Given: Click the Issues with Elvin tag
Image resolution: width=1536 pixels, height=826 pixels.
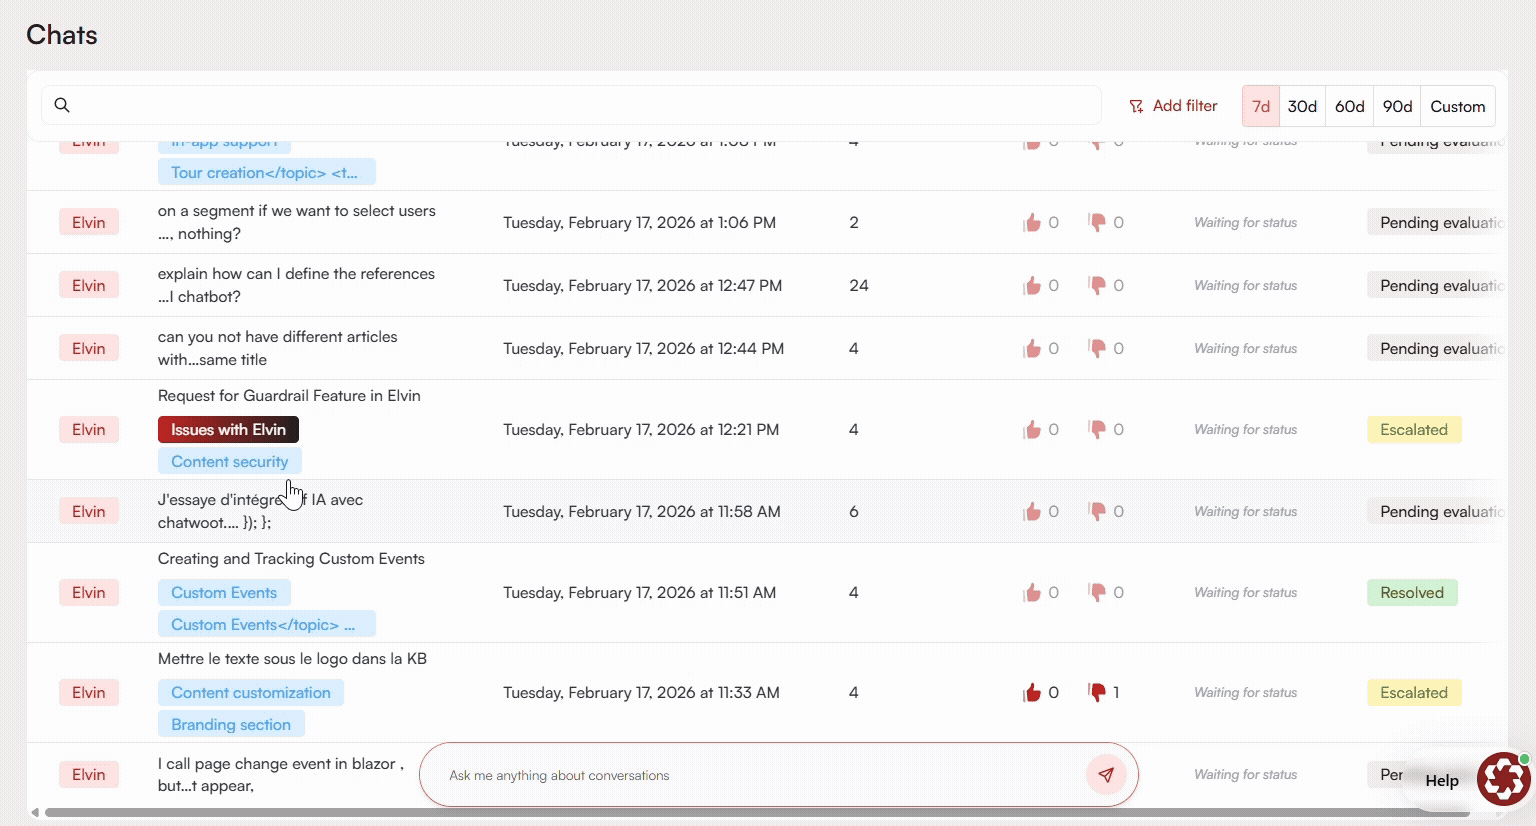Looking at the screenshot, I should [228, 430].
